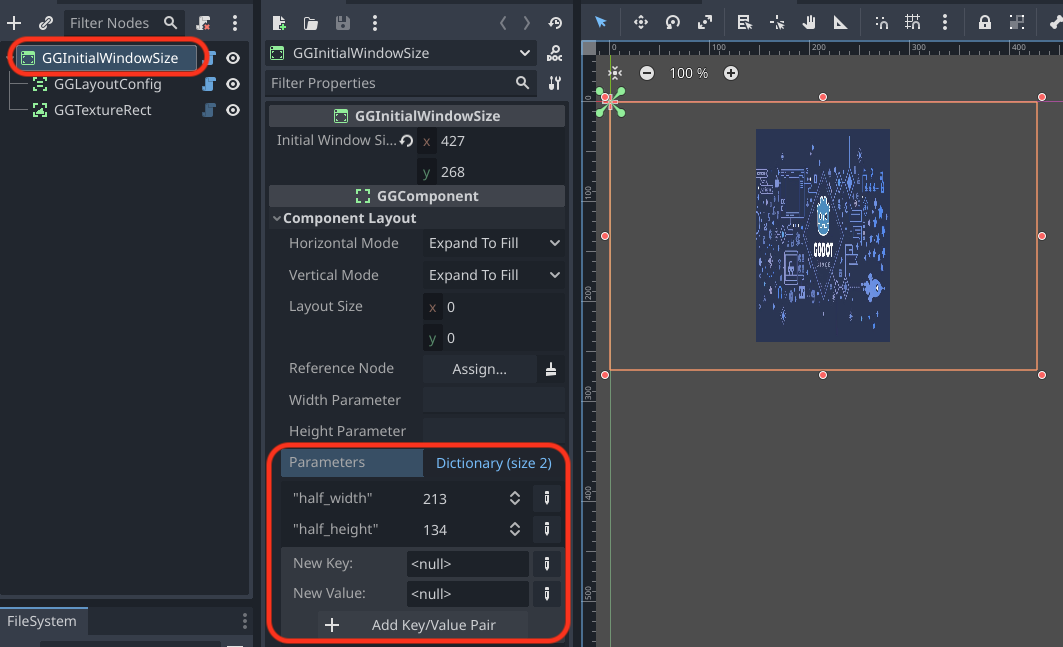Screen dimensions: 1063x647
Task: Open the Scene dock three-dot options menu
Action: coord(235,23)
